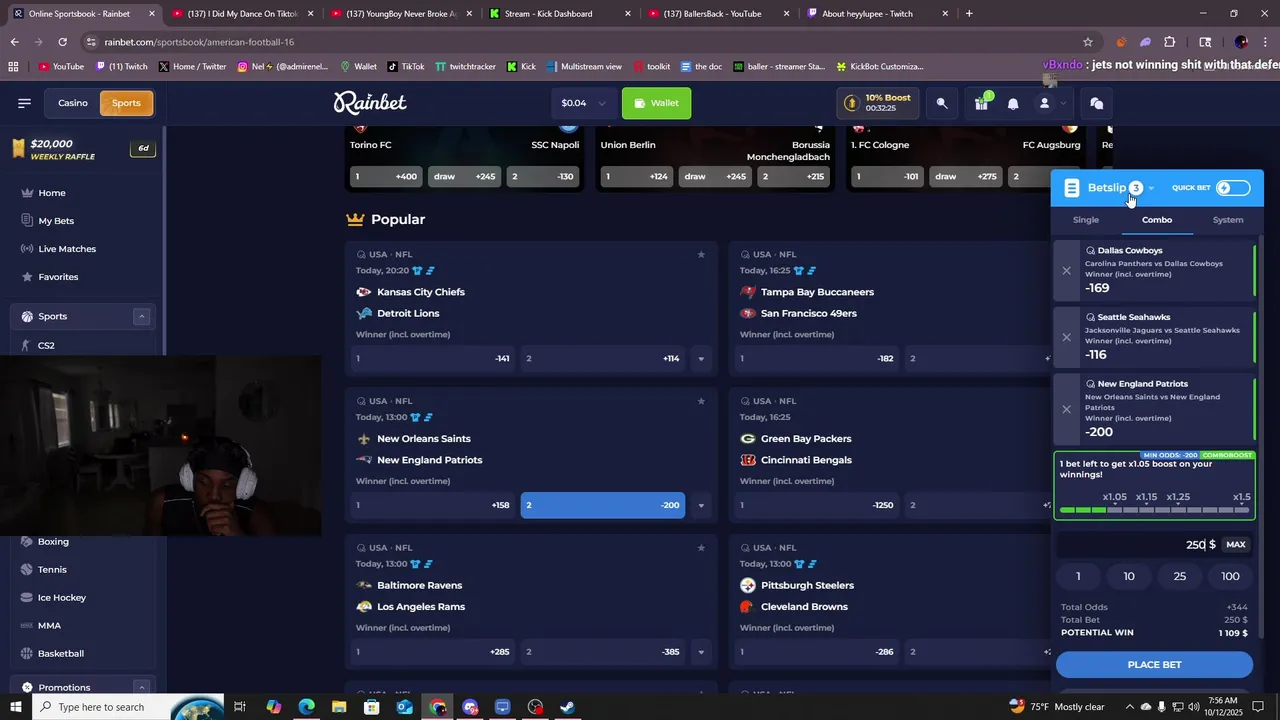Expand more markets for Chiefs vs Lions
The width and height of the screenshot is (1280, 720).
click(x=701, y=358)
